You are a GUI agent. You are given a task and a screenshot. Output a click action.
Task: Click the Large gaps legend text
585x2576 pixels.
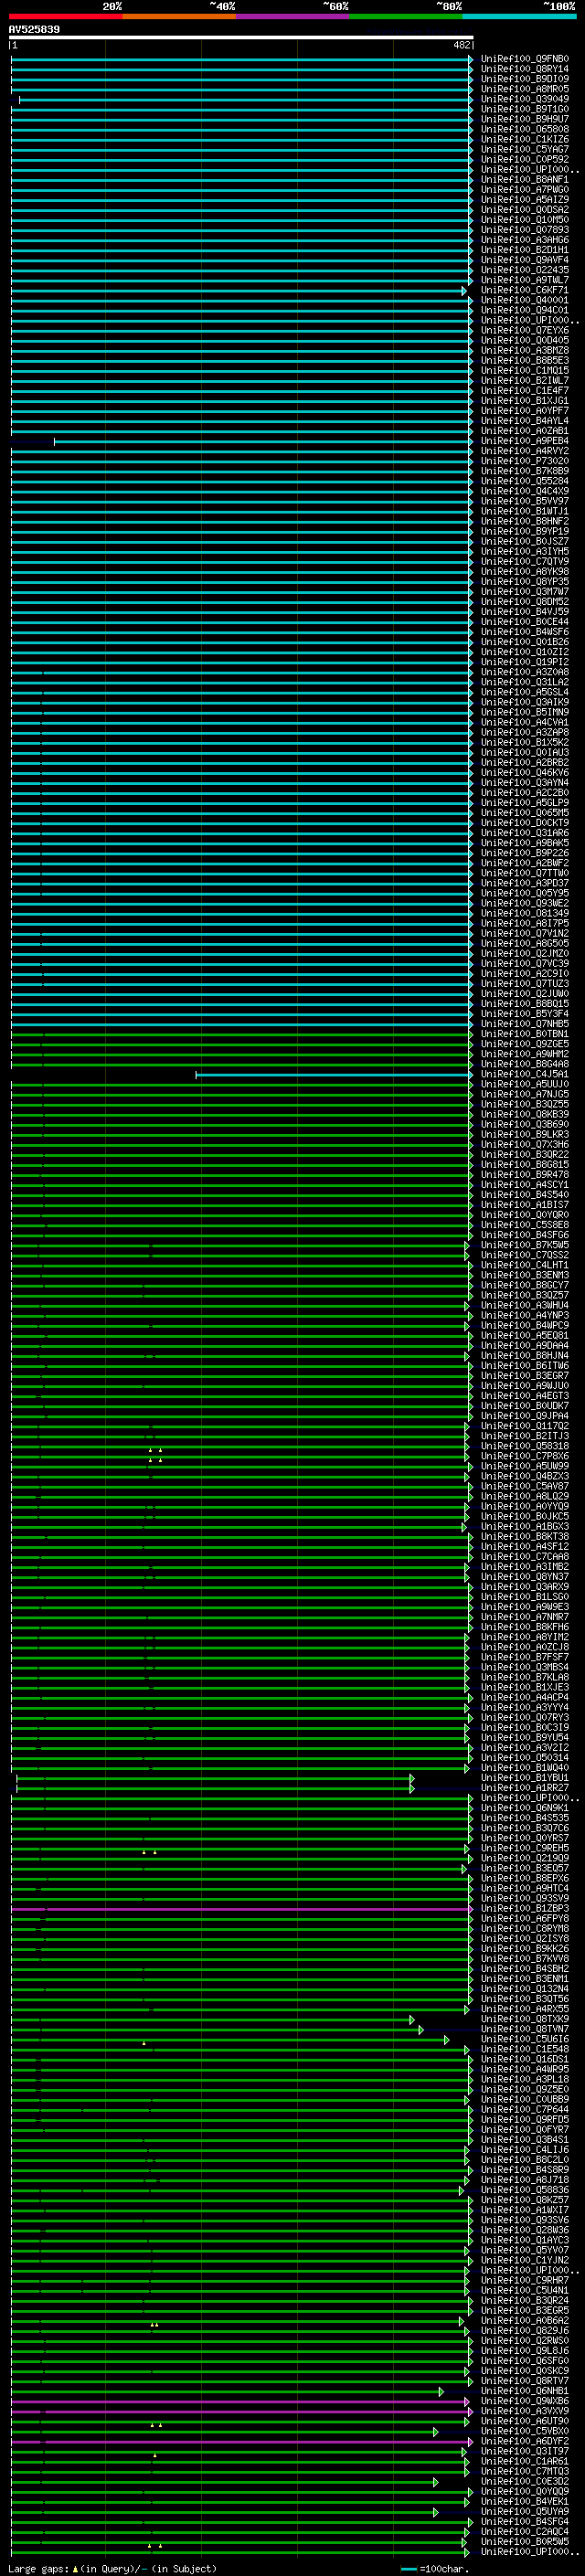(x=38, y=2569)
